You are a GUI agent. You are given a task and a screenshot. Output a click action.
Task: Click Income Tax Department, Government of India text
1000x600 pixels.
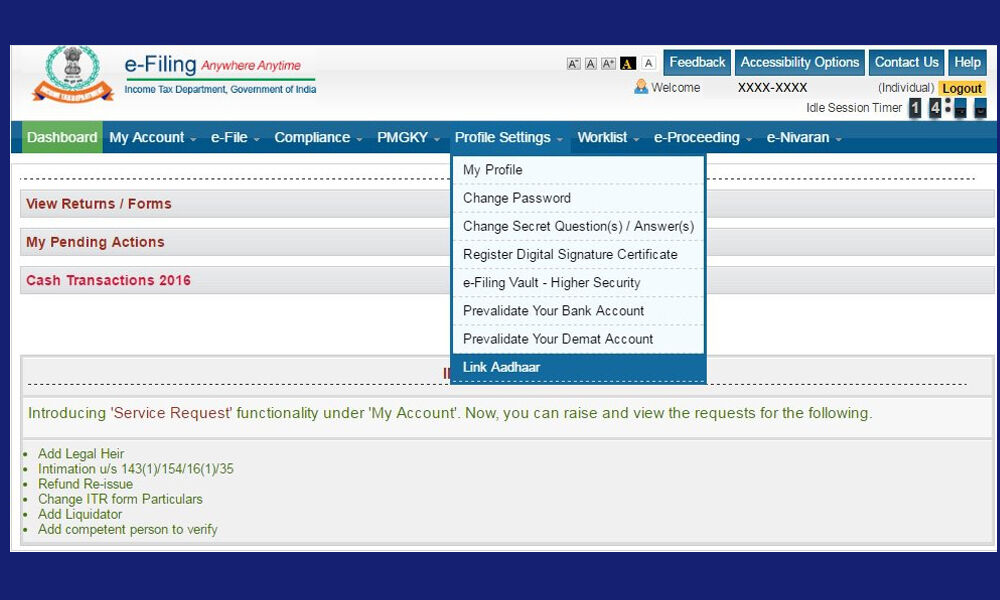click(220, 89)
